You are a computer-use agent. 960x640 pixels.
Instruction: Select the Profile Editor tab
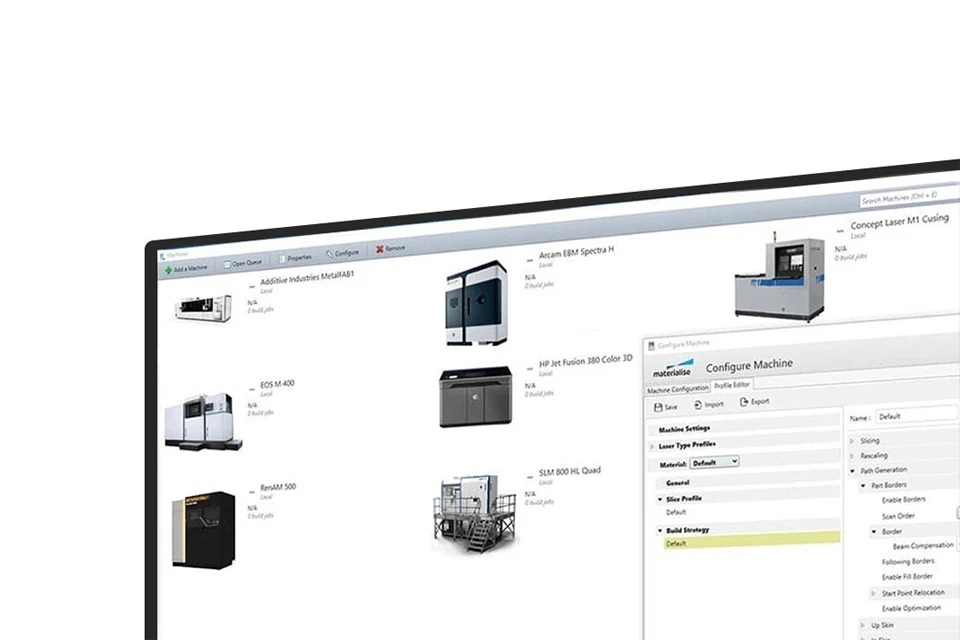point(732,385)
